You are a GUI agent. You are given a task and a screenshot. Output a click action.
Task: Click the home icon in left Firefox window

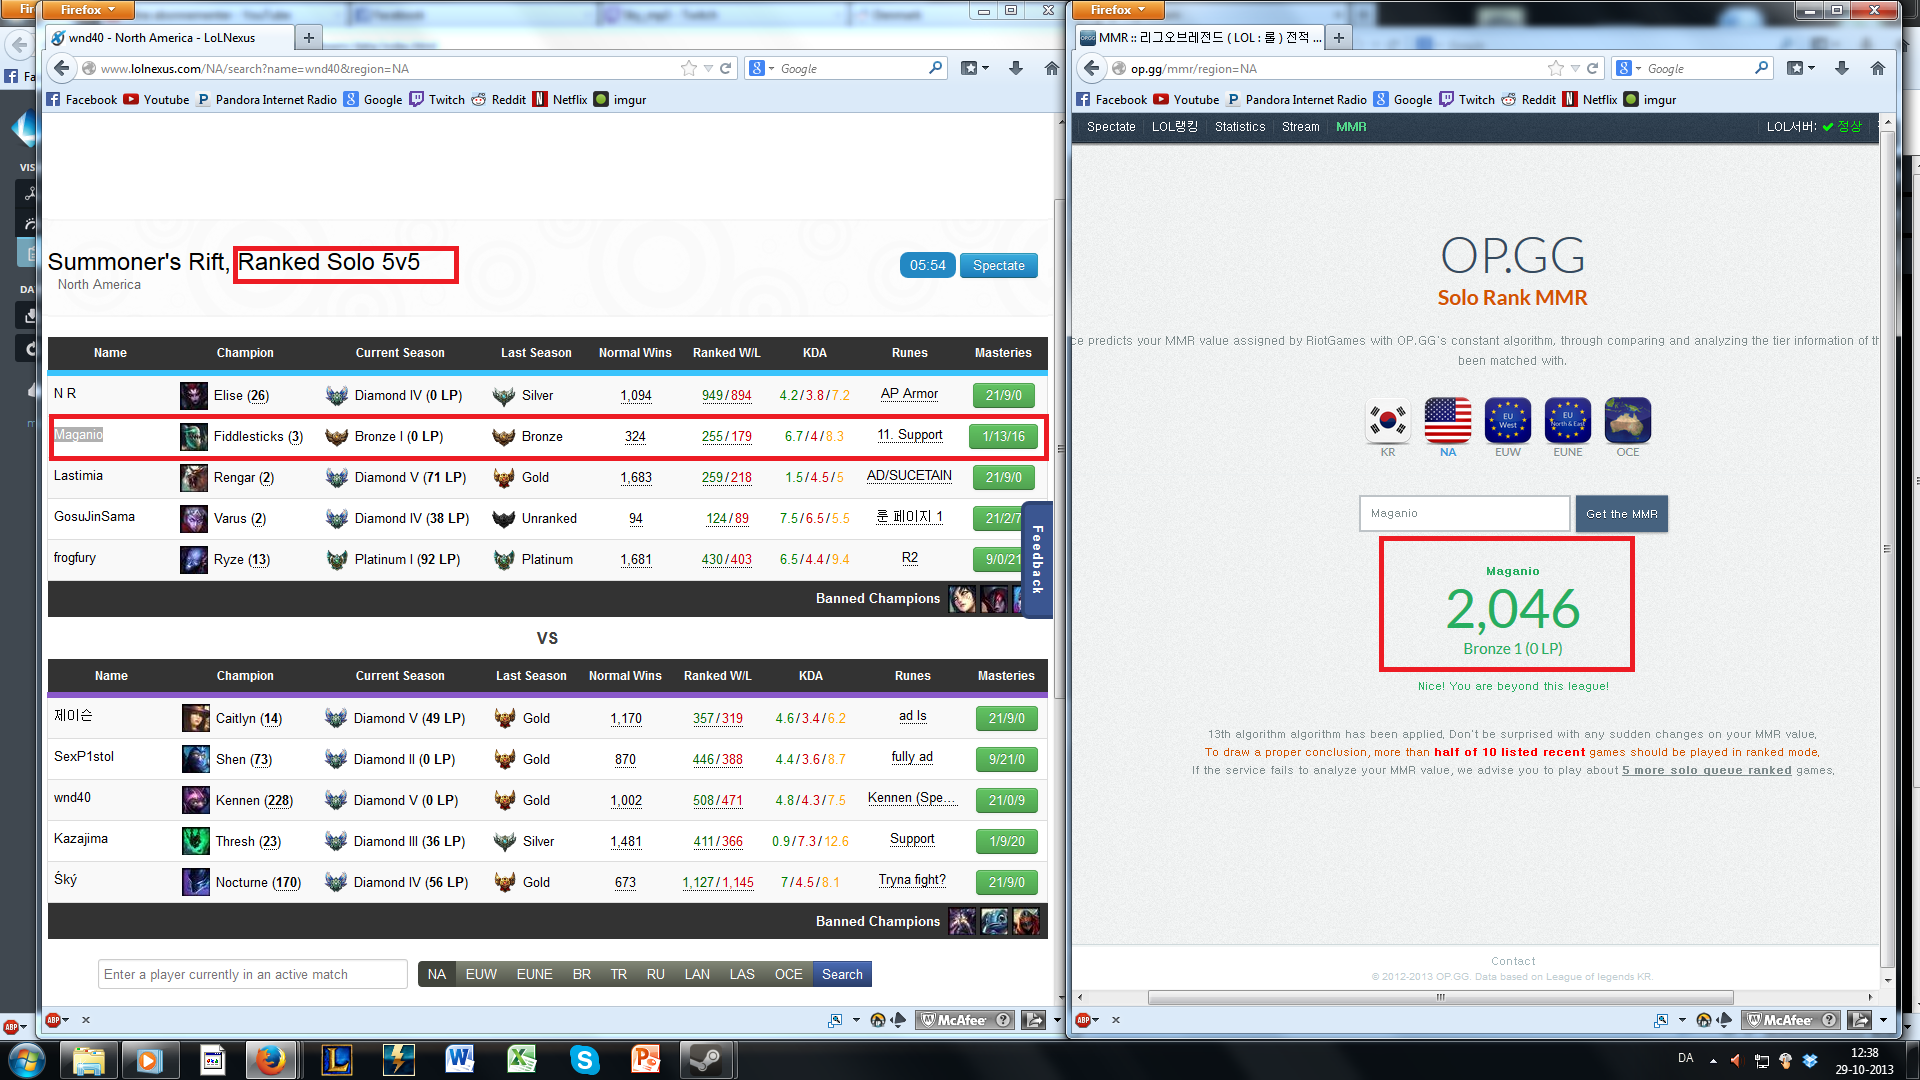click(1051, 68)
